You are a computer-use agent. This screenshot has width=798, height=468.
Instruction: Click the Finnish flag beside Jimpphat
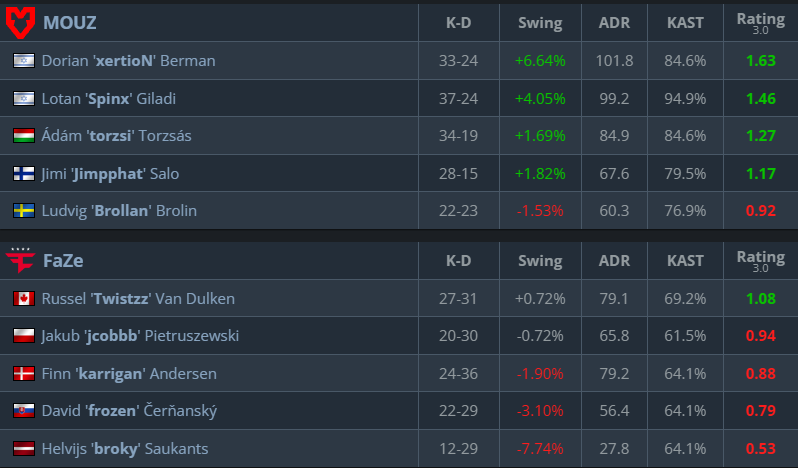coord(24,173)
